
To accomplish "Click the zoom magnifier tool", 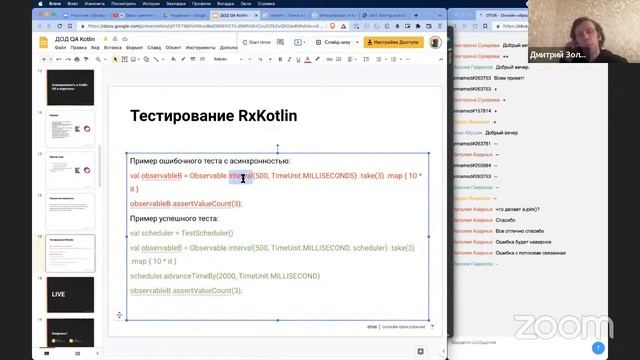I will [x=98, y=60].
